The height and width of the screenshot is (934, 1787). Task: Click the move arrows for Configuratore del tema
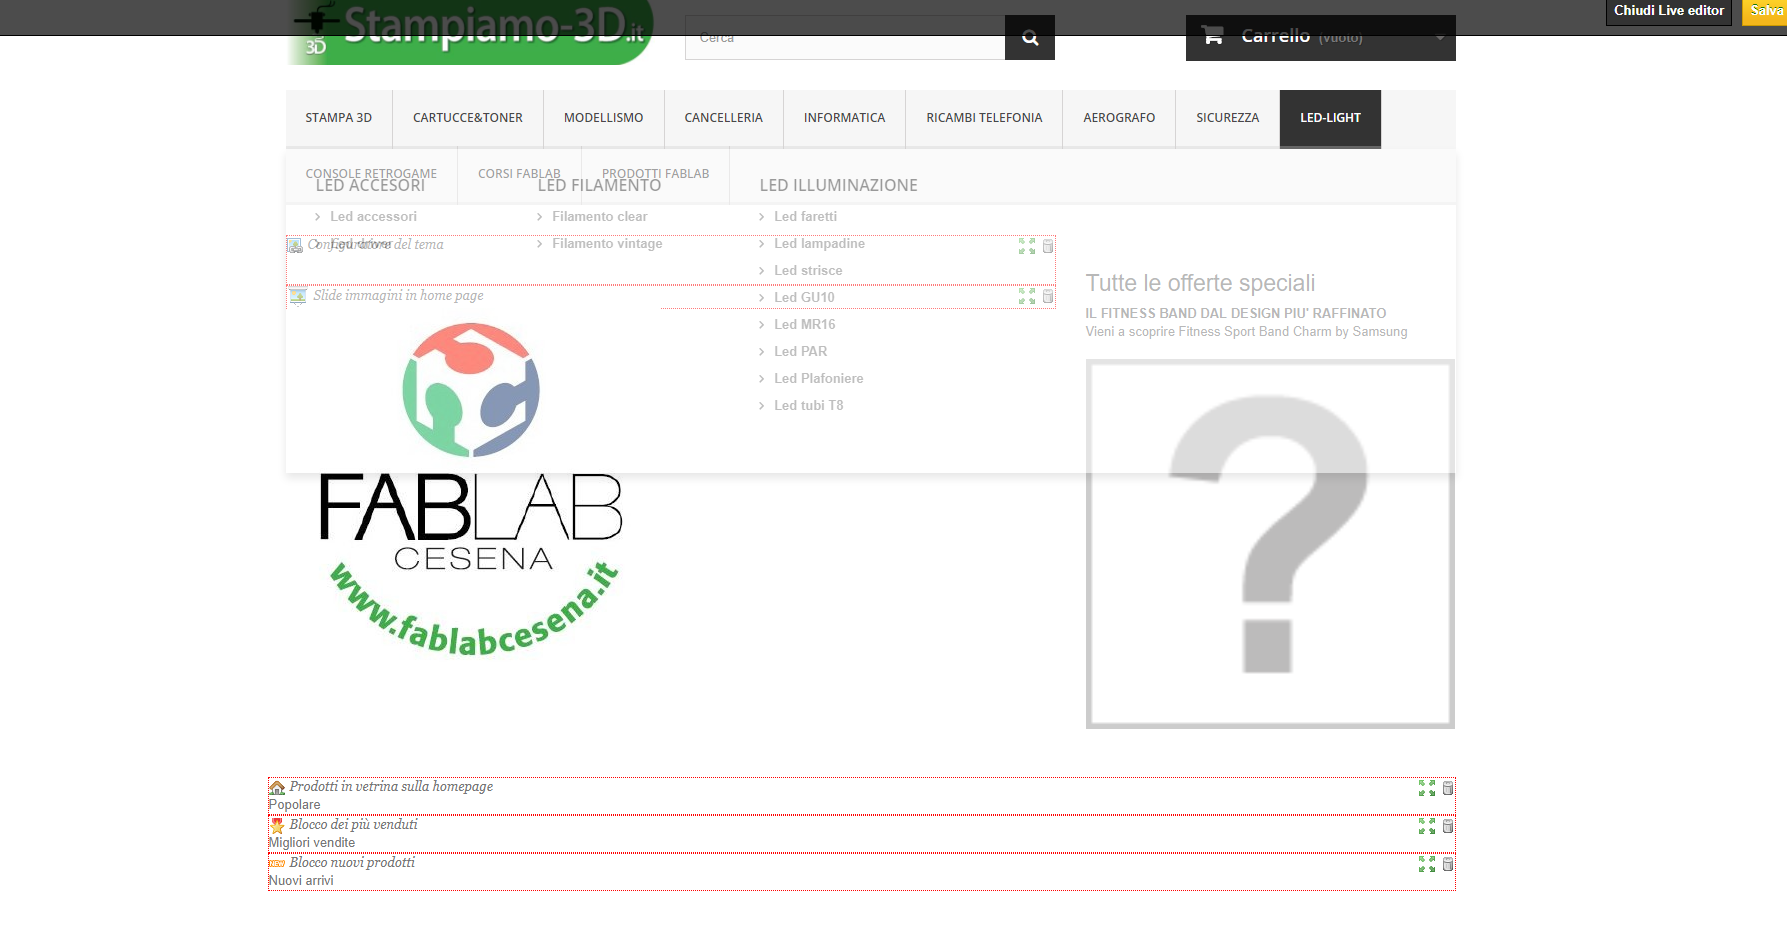pos(1027,246)
